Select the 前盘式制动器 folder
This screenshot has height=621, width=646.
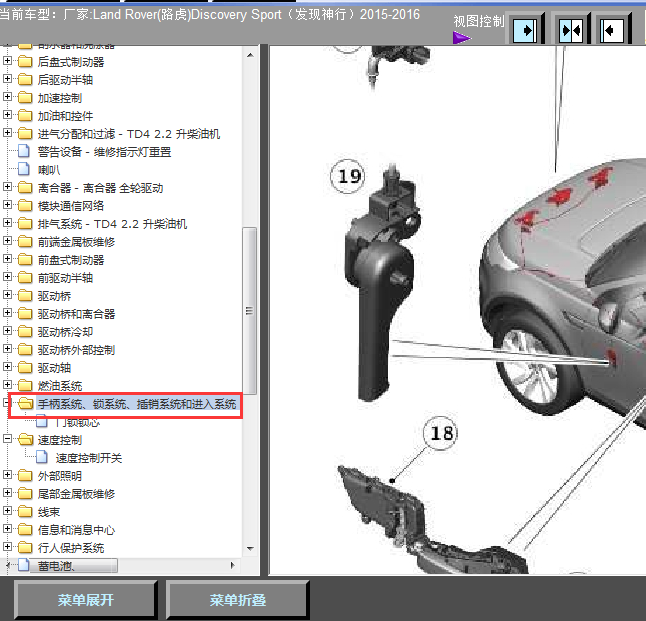point(71,260)
